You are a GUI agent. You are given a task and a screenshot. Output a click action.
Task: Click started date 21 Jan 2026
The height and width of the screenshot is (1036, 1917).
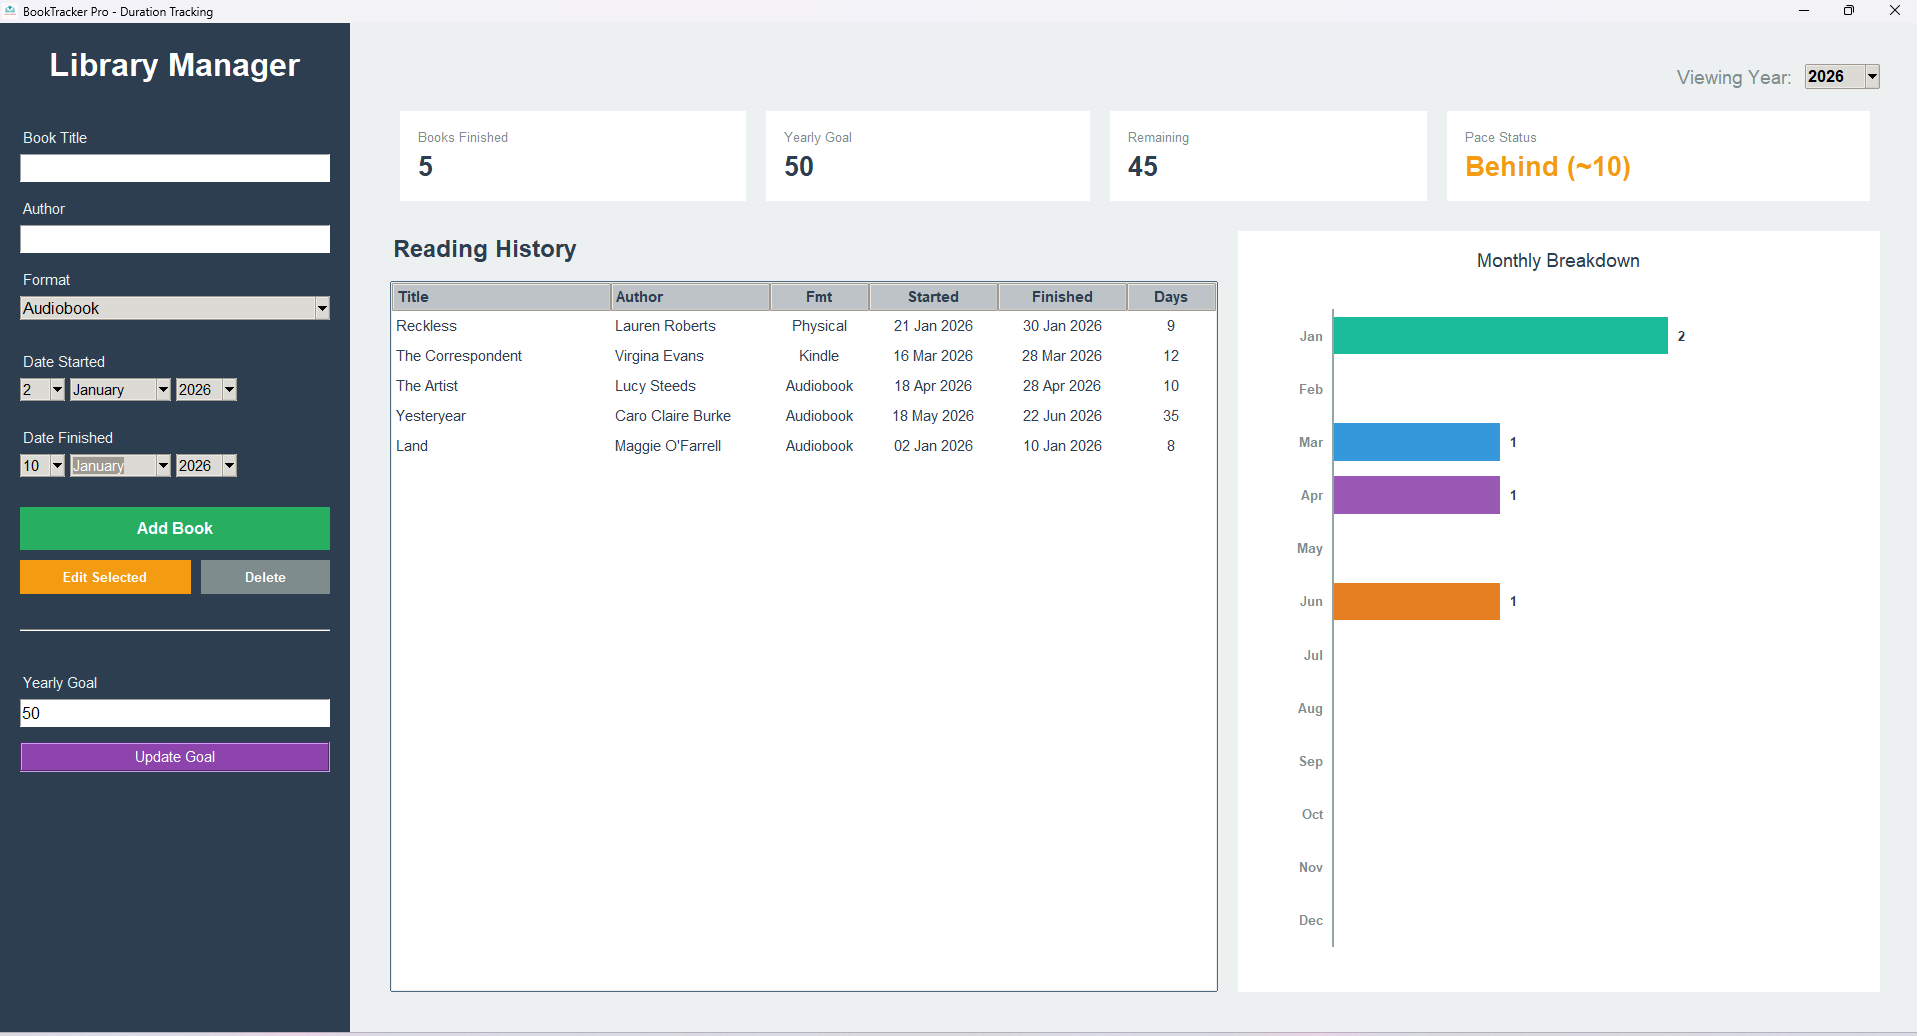click(x=933, y=326)
